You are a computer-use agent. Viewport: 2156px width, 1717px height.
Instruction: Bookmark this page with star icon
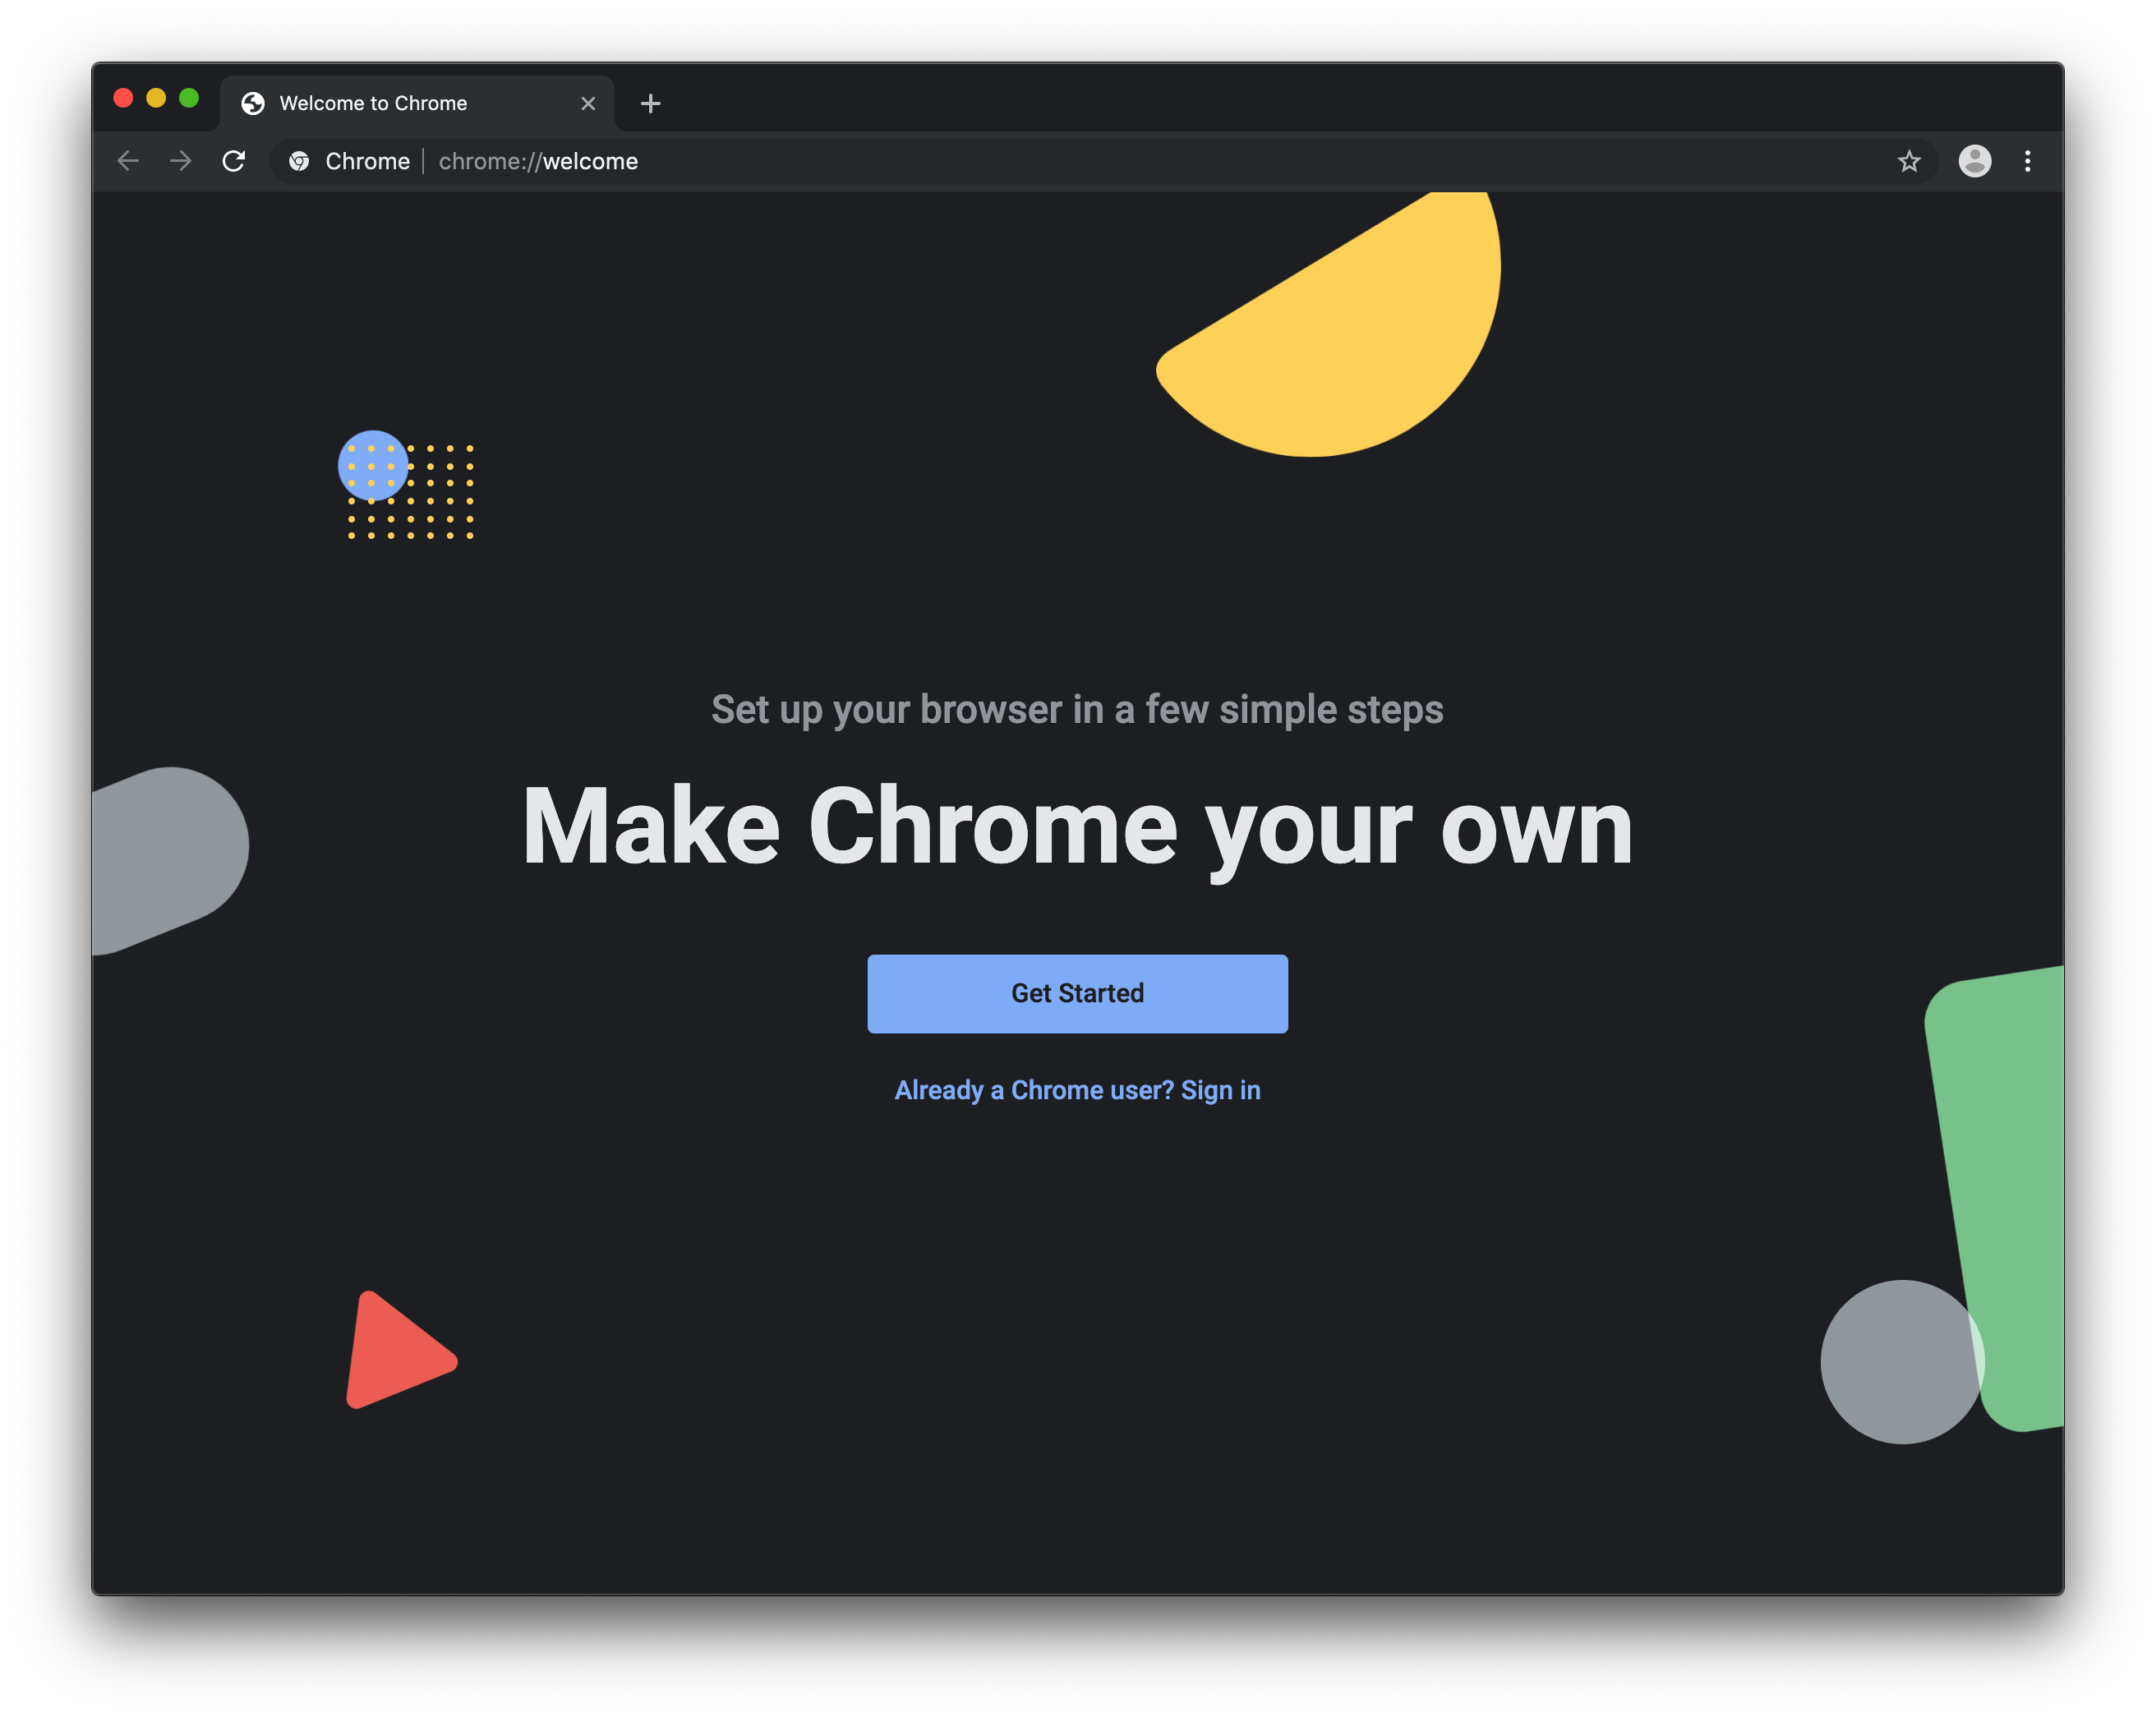[1909, 161]
